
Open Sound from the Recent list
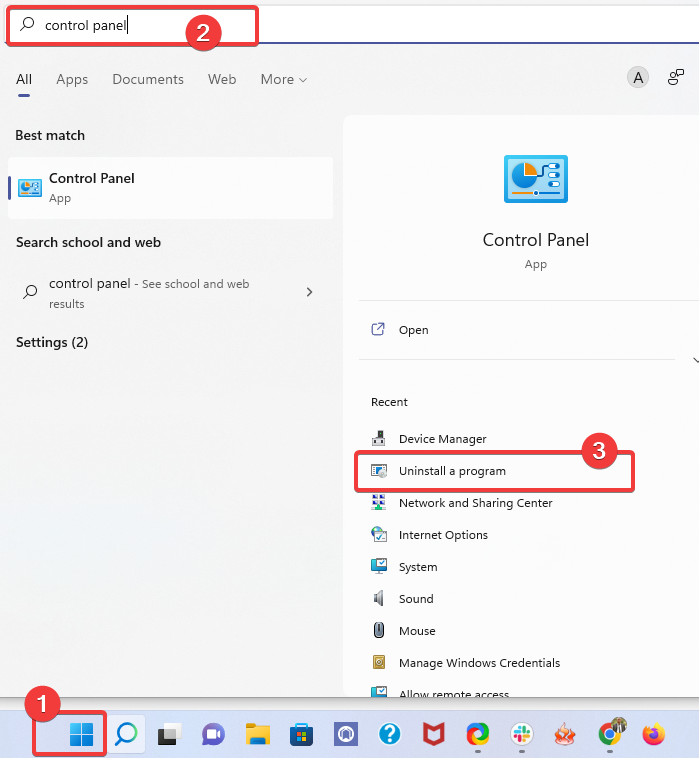click(x=416, y=598)
